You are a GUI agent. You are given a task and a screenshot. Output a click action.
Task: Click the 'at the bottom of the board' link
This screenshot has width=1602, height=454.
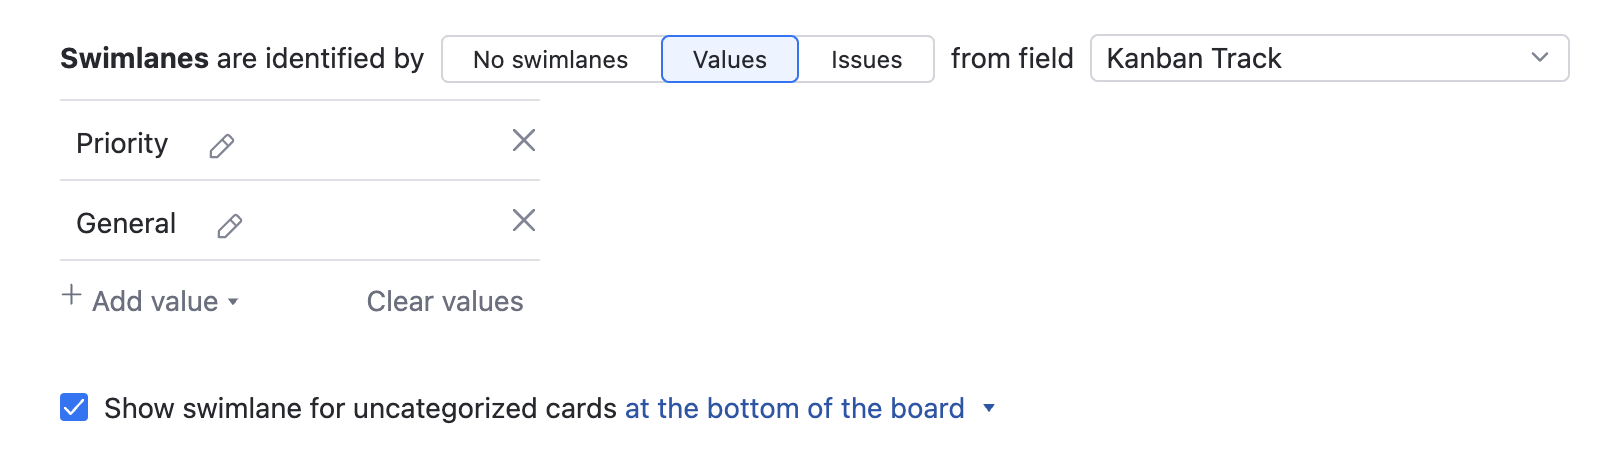coord(794,408)
